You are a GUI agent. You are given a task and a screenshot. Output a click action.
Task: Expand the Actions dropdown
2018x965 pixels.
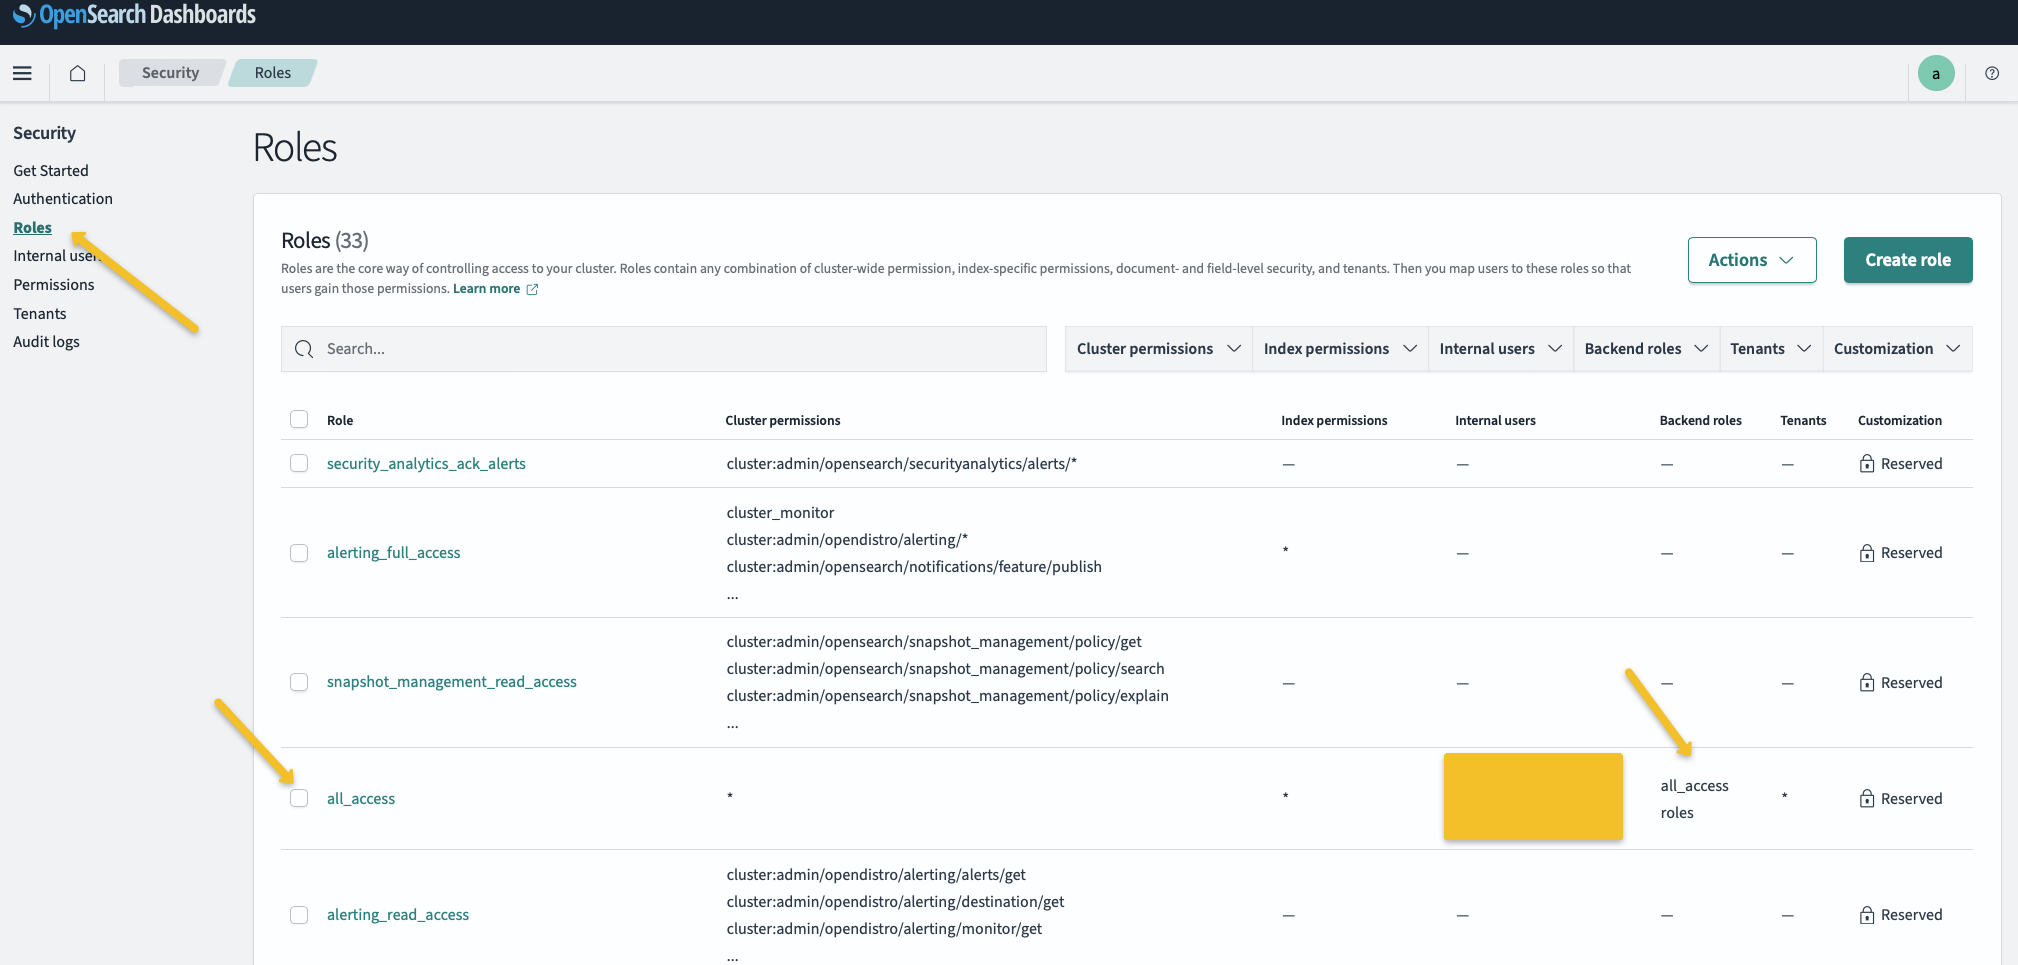(x=1751, y=260)
